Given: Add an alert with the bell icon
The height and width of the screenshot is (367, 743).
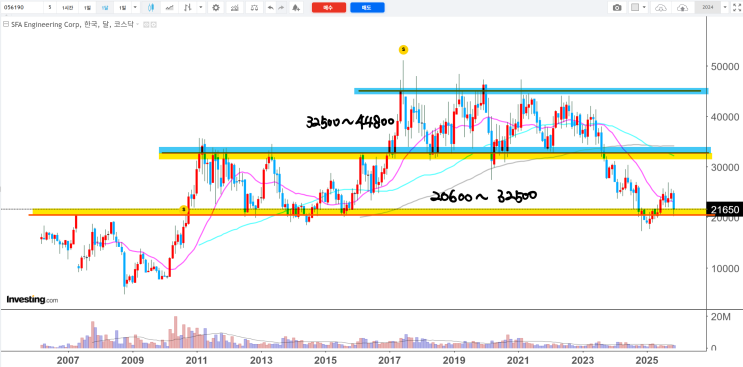Looking at the screenshot, I should 296,8.
